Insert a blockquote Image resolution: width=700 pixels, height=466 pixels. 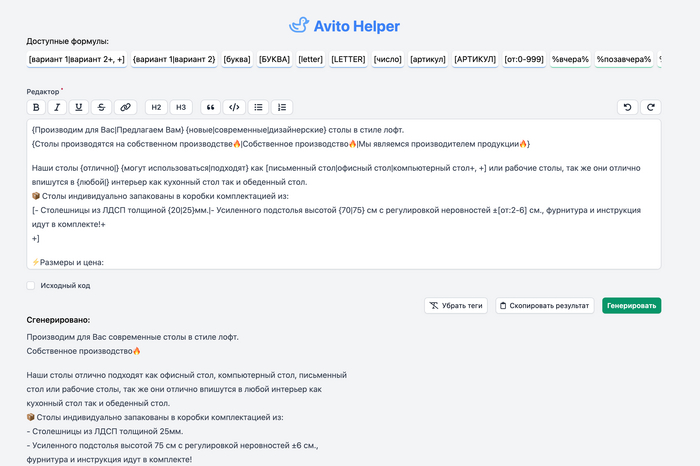[x=210, y=107]
